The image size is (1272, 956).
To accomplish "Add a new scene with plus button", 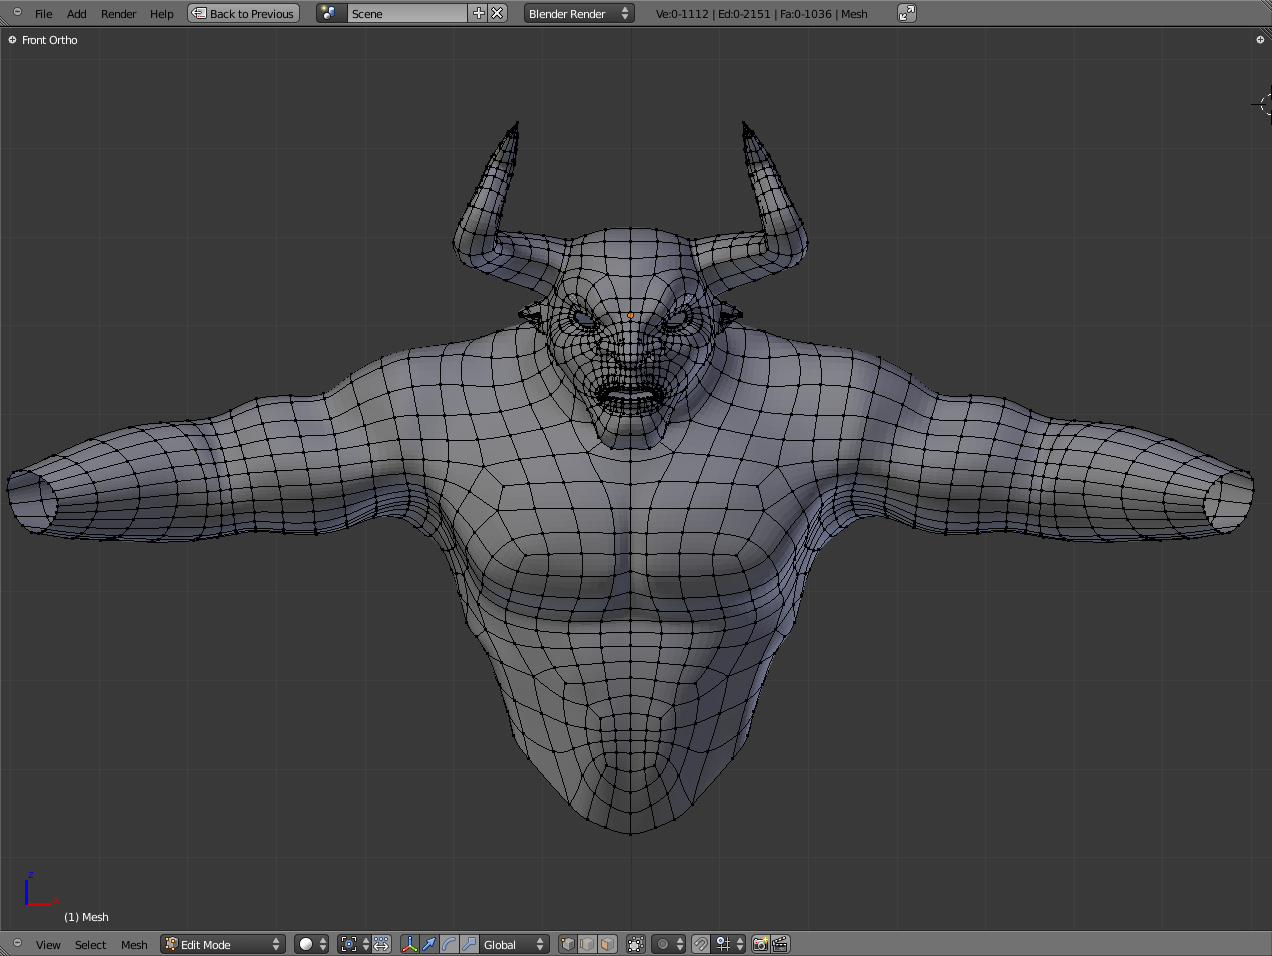I will 478,14.
